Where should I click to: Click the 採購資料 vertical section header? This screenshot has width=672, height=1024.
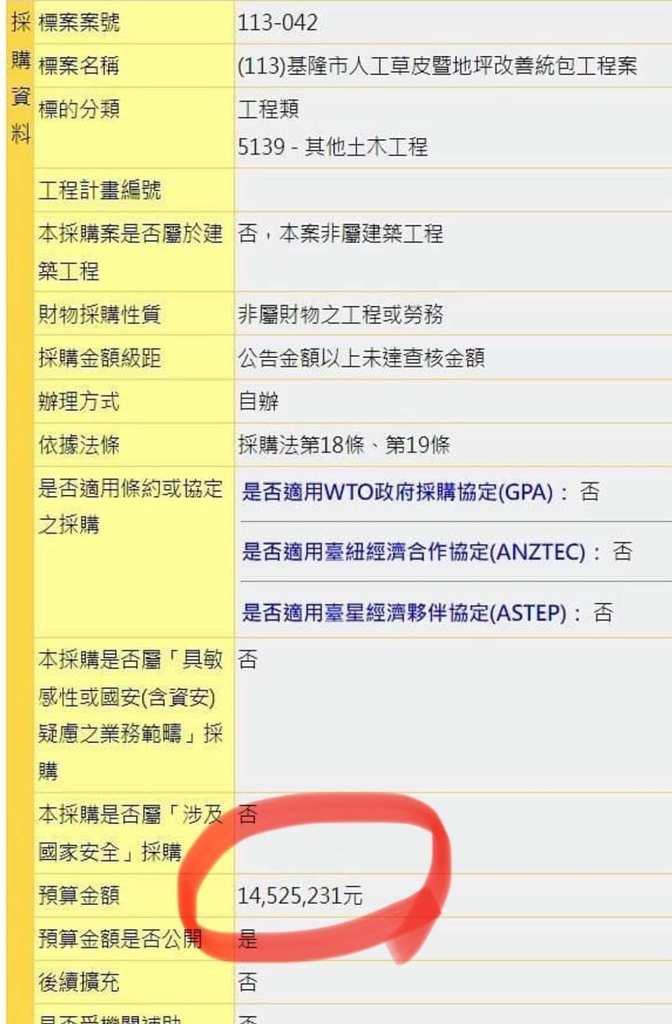[20, 78]
